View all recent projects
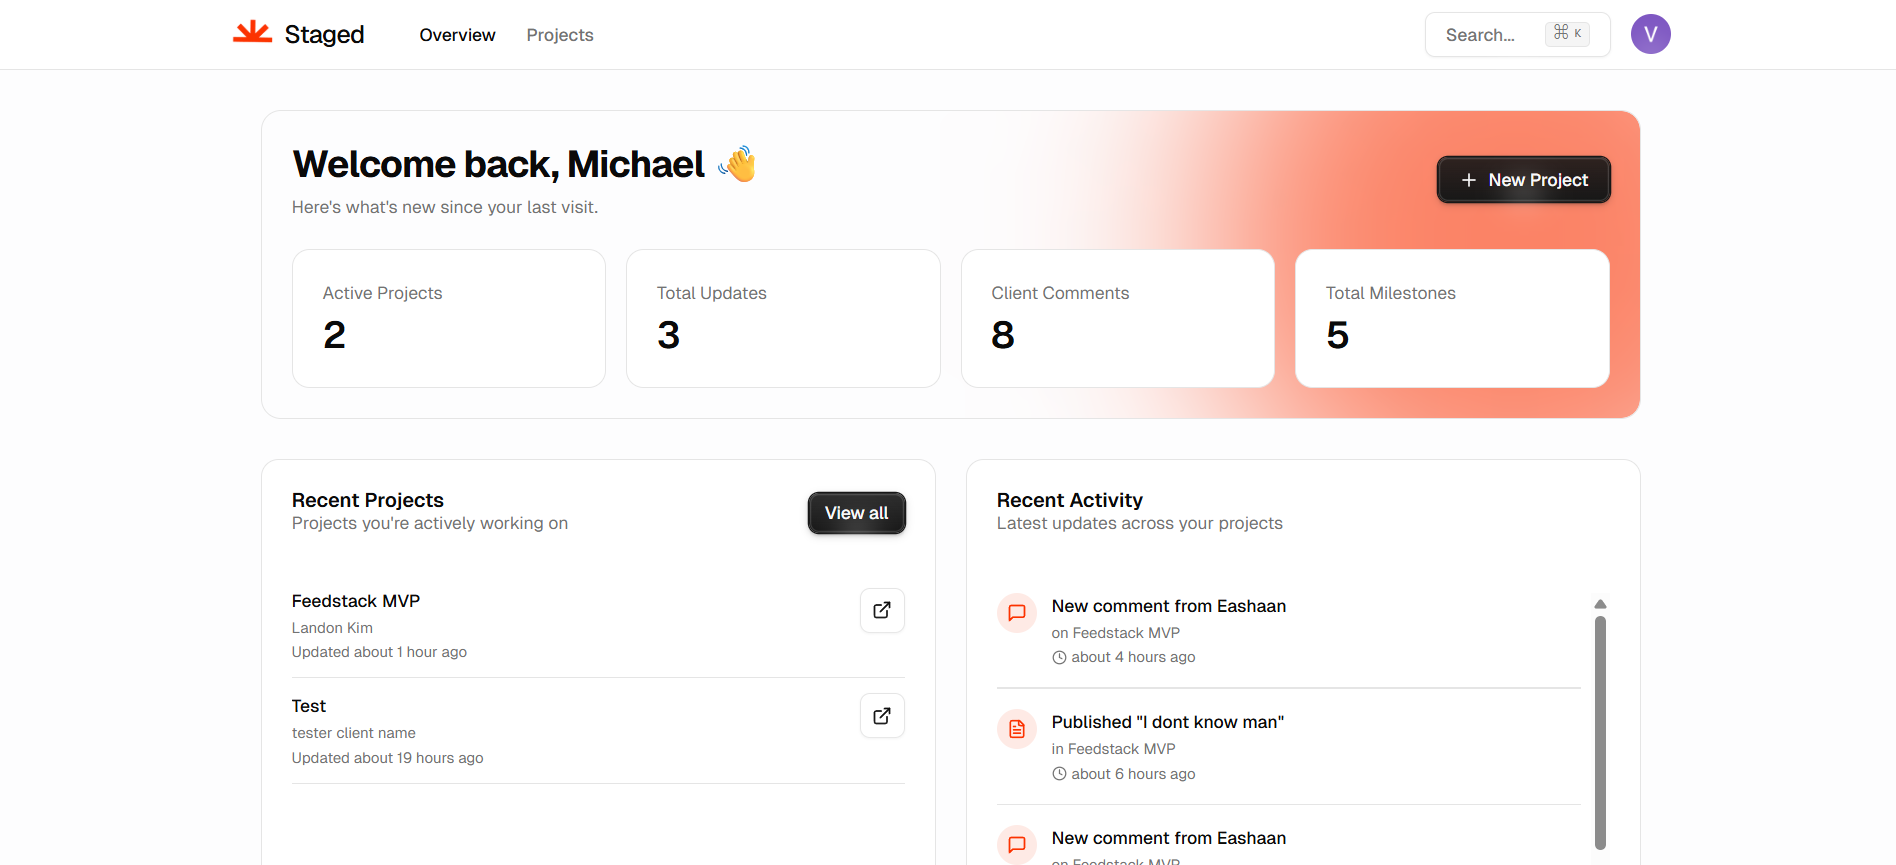This screenshot has height=865, width=1896. pyautogui.click(x=856, y=513)
